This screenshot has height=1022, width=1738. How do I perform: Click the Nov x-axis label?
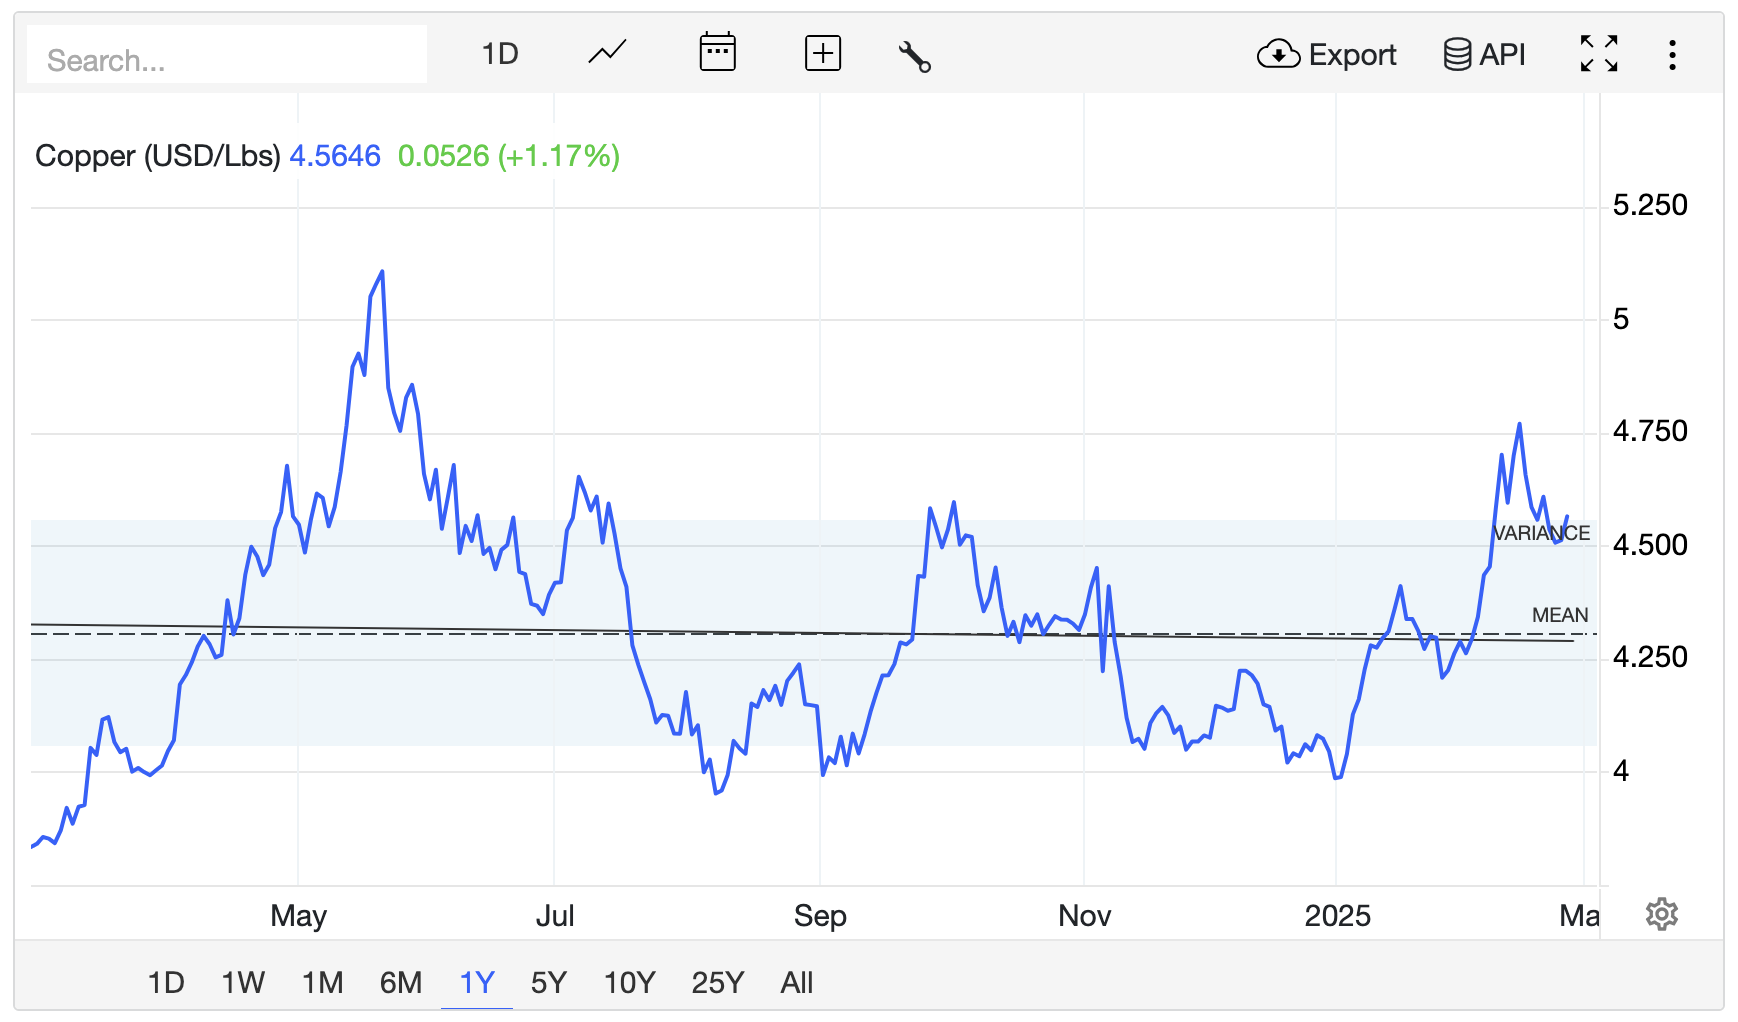1085,916
